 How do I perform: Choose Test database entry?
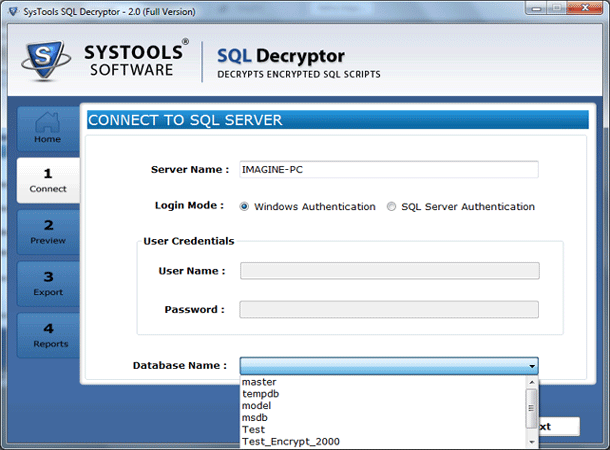[383, 430]
